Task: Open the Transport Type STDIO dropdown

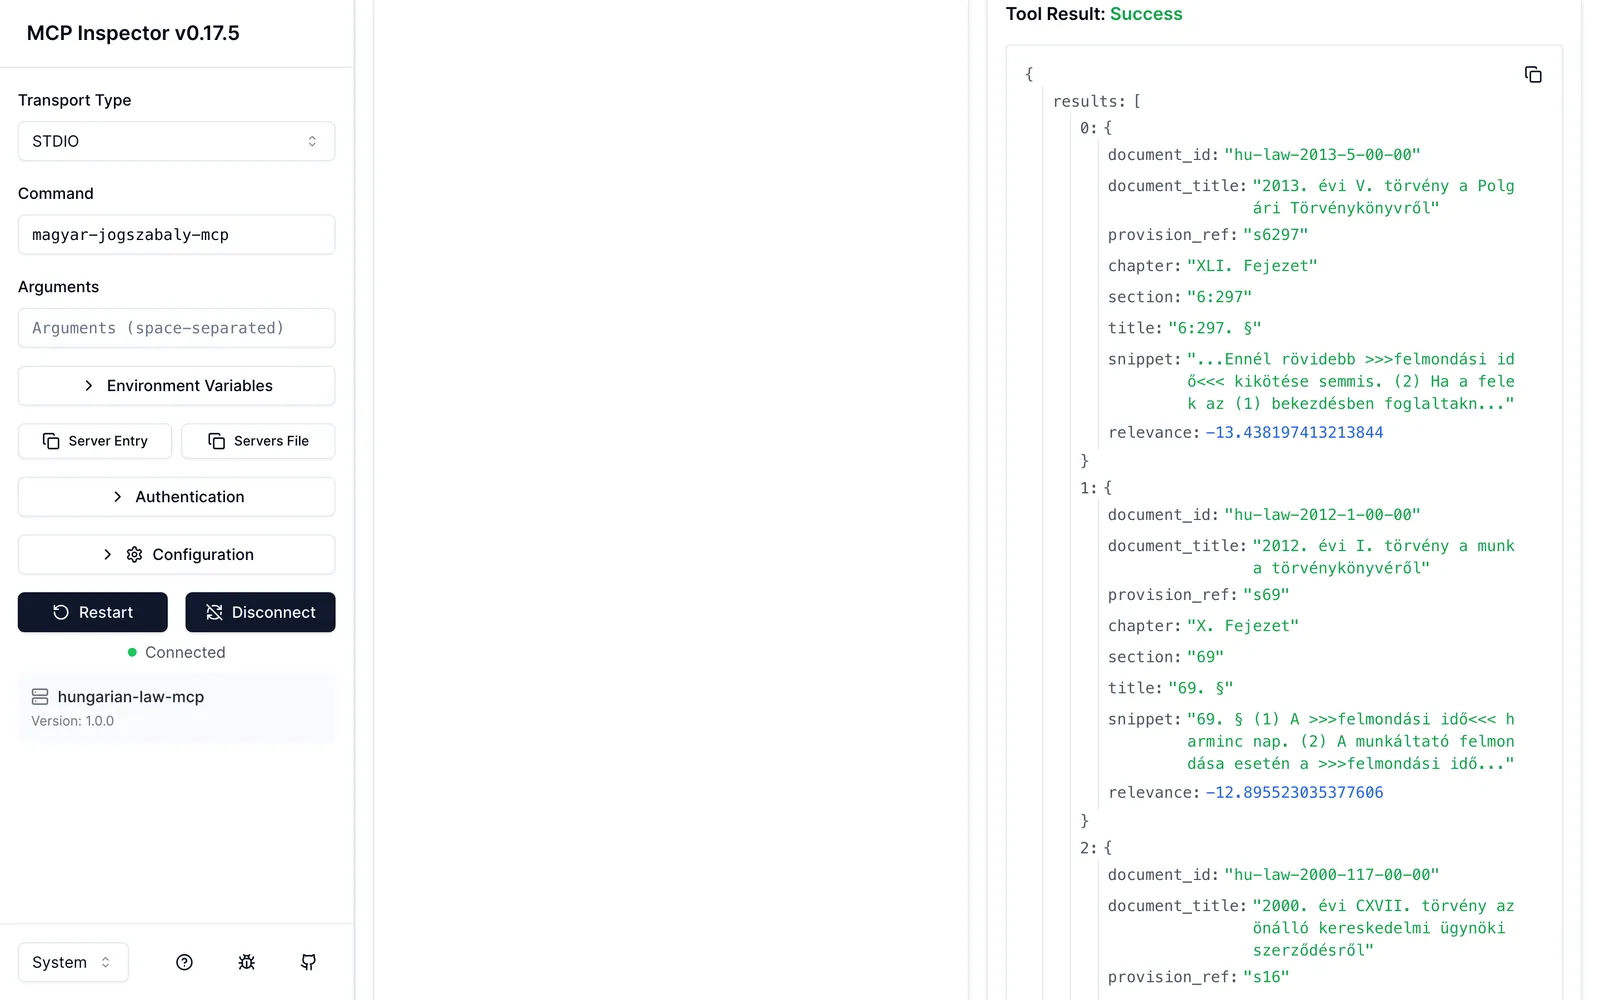Action: (x=176, y=141)
